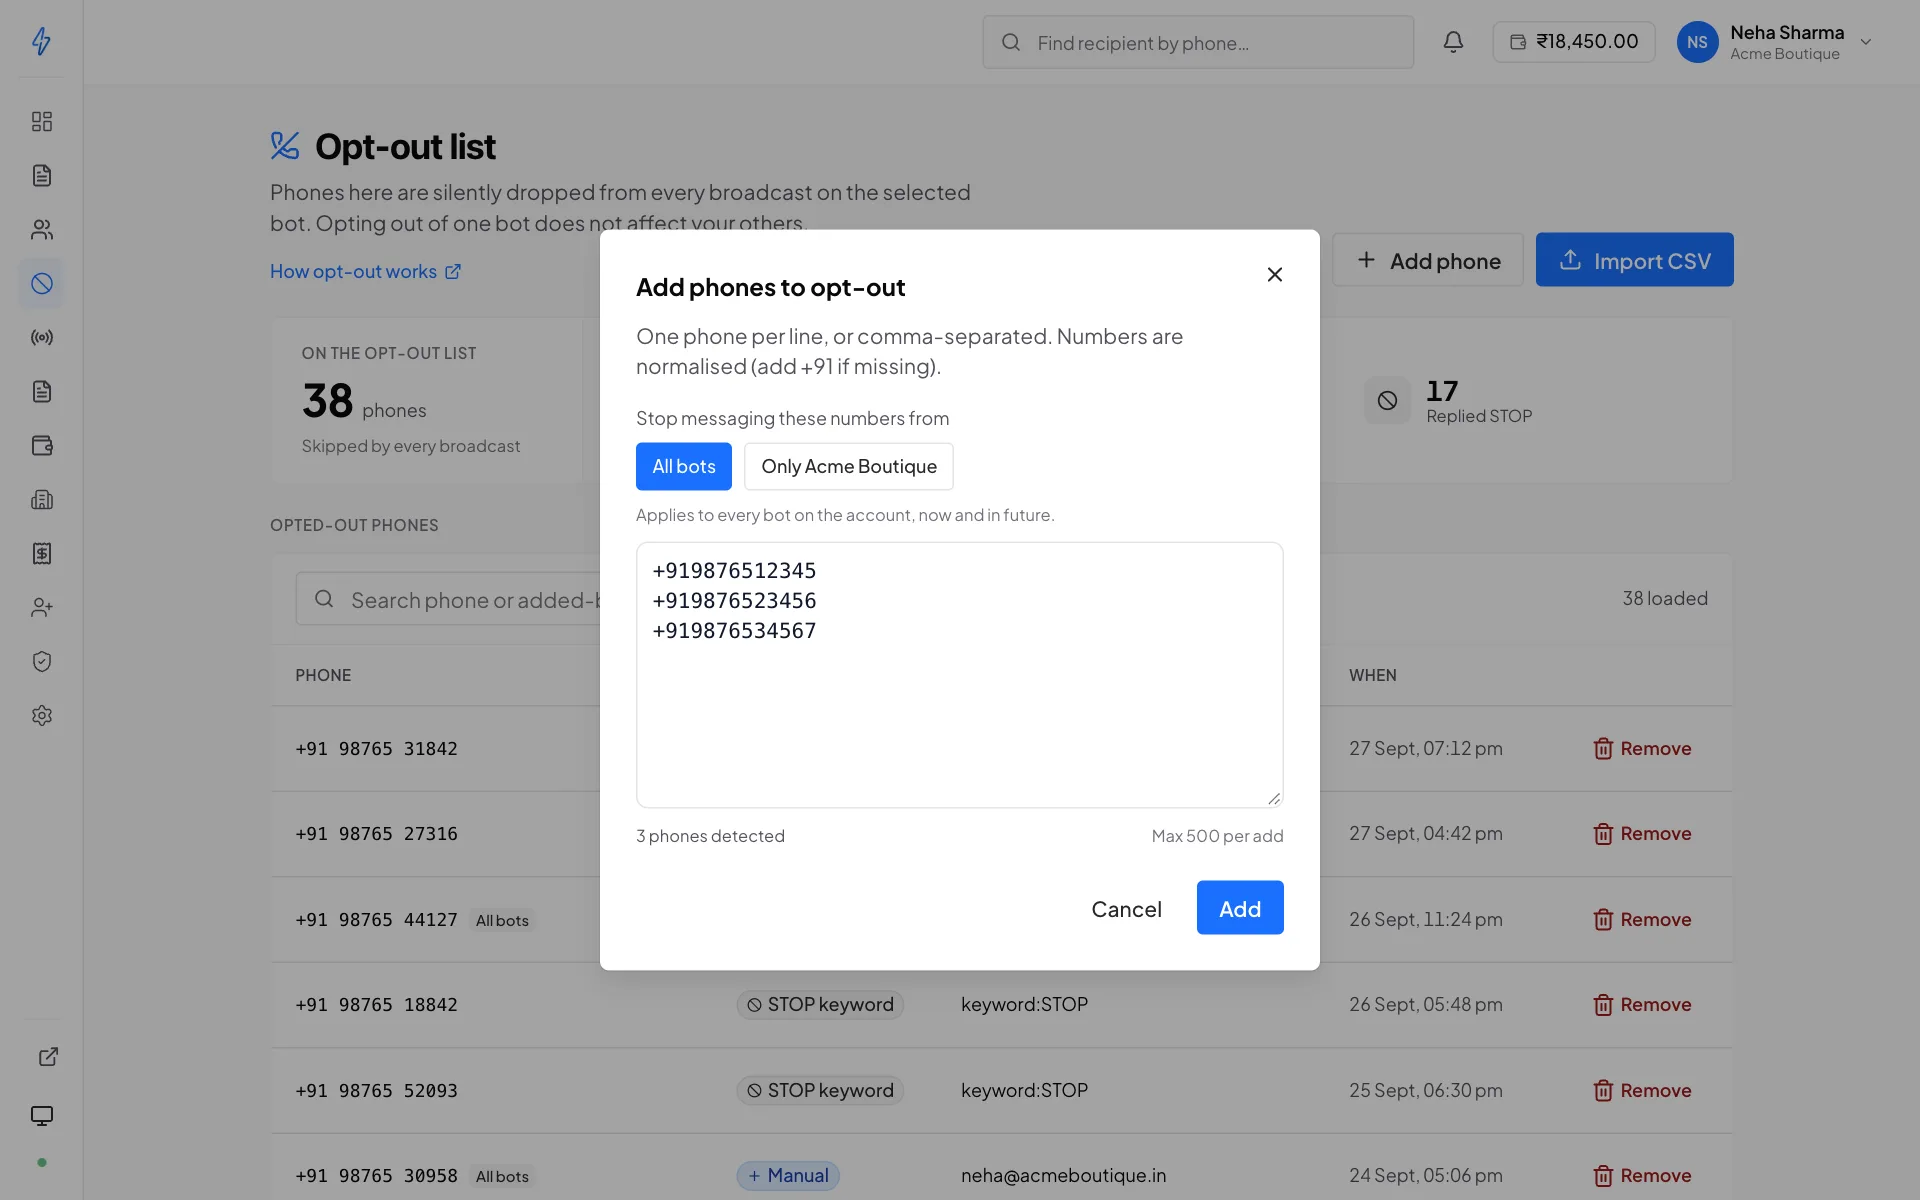Viewport: 1920px width, 1200px height.
Task: Click the Replied STOP blocked icon
Action: coord(1387,401)
